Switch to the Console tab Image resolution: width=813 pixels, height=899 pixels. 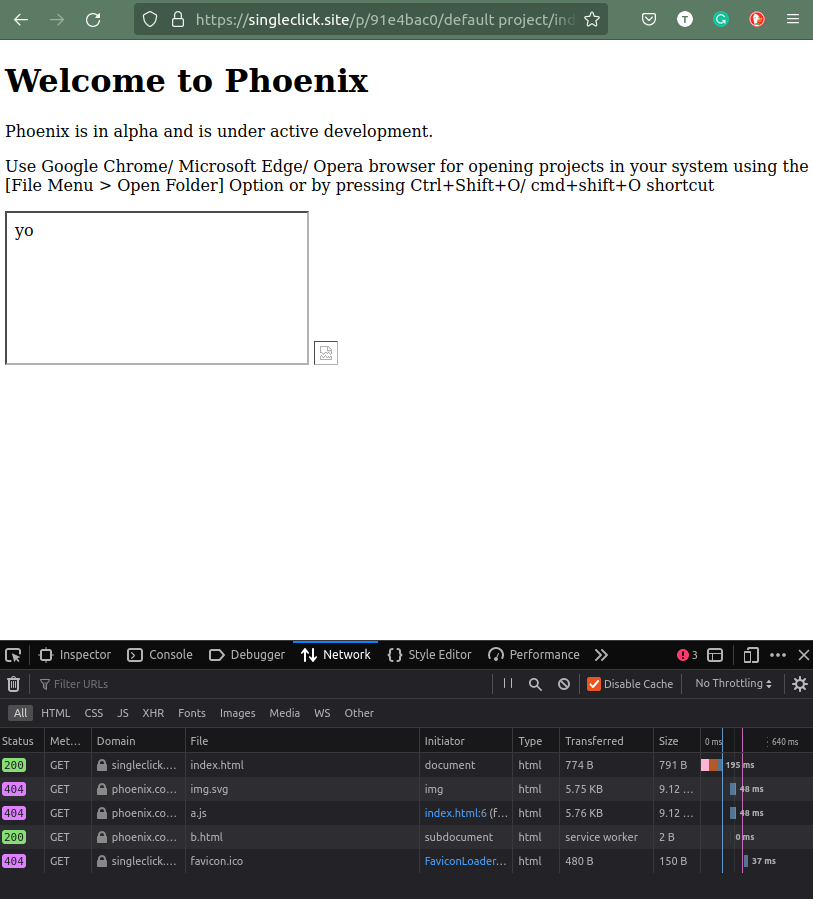(160, 655)
